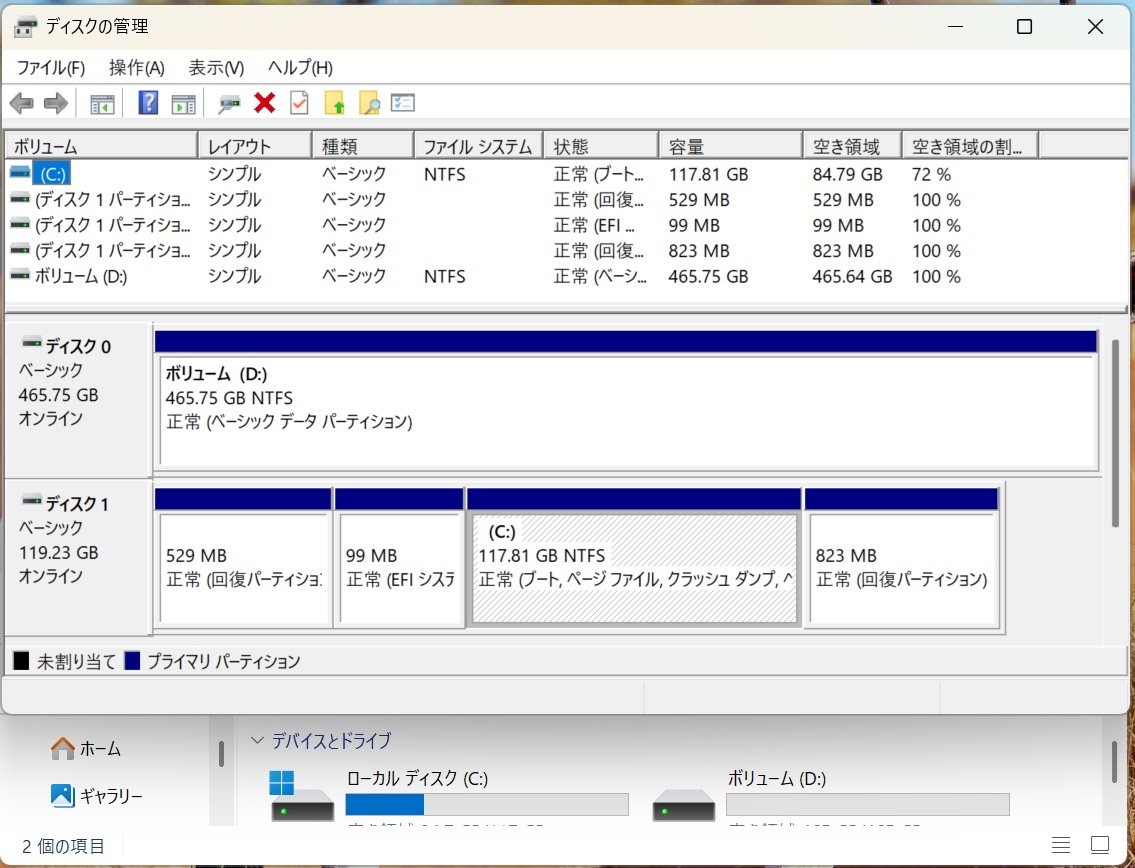Click the ギャラリー picture icon in Explorer
The height and width of the screenshot is (868, 1135).
coord(62,796)
